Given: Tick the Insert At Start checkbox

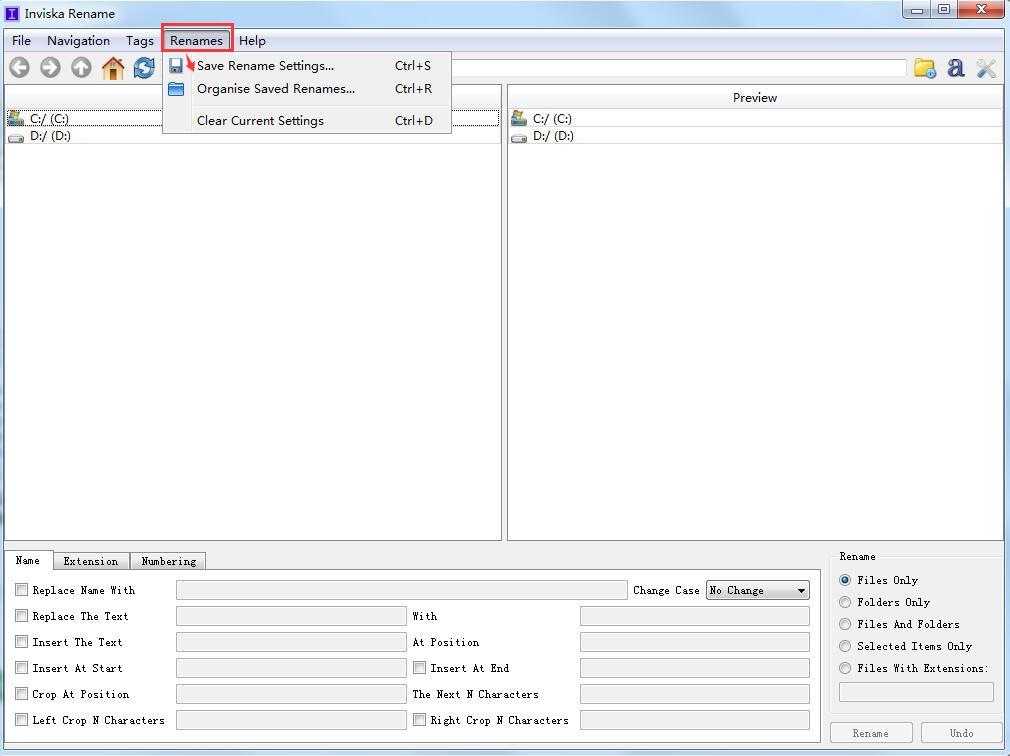Looking at the screenshot, I should click(x=21, y=668).
